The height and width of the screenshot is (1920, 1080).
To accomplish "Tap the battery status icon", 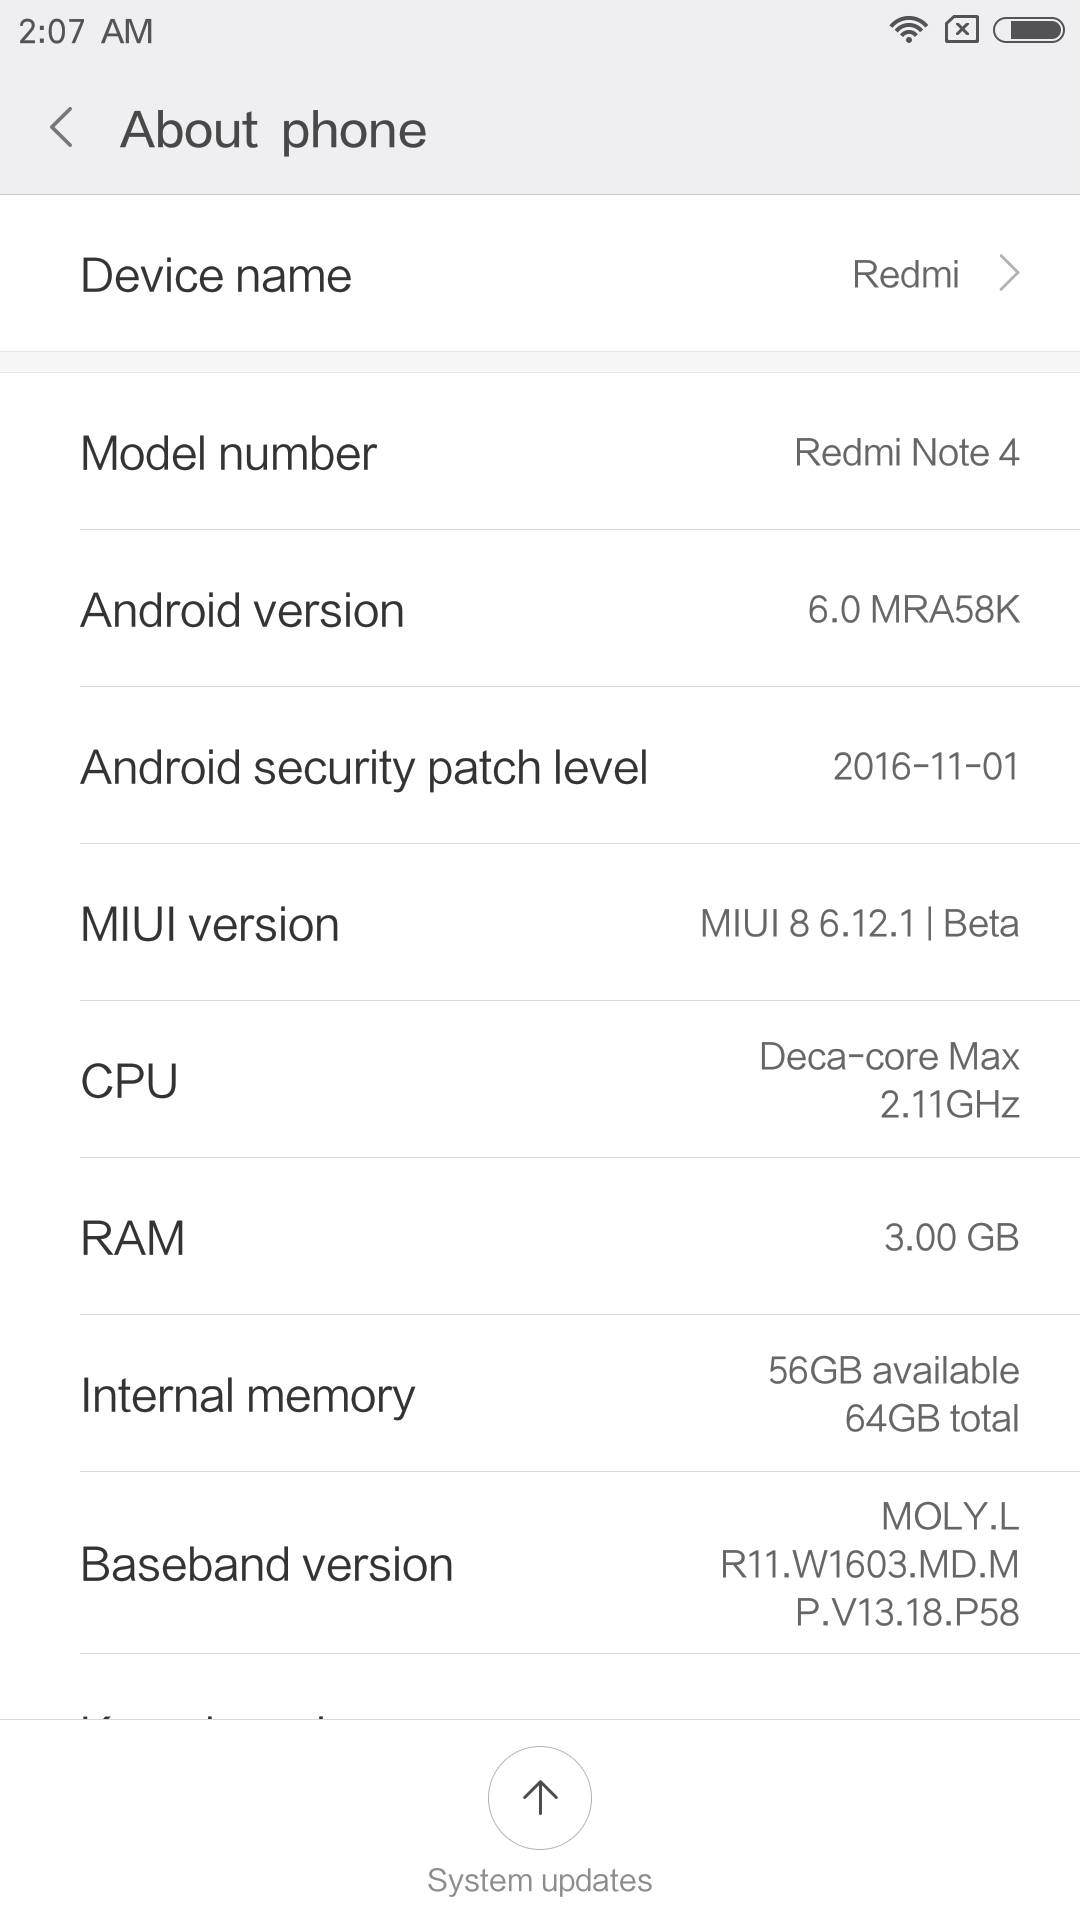I will pos(1028,30).
